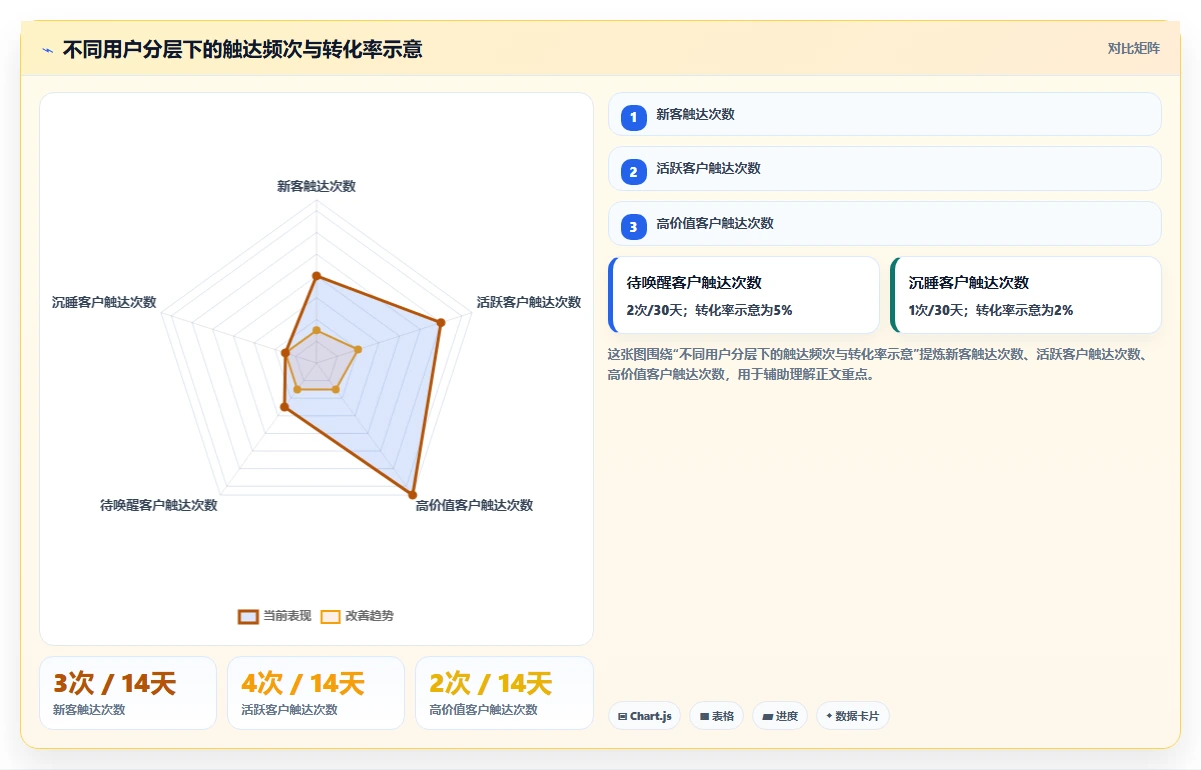Open the 活跃客户触达次数 list row
The width and height of the screenshot is (1201, 770).
coord(885,168)
